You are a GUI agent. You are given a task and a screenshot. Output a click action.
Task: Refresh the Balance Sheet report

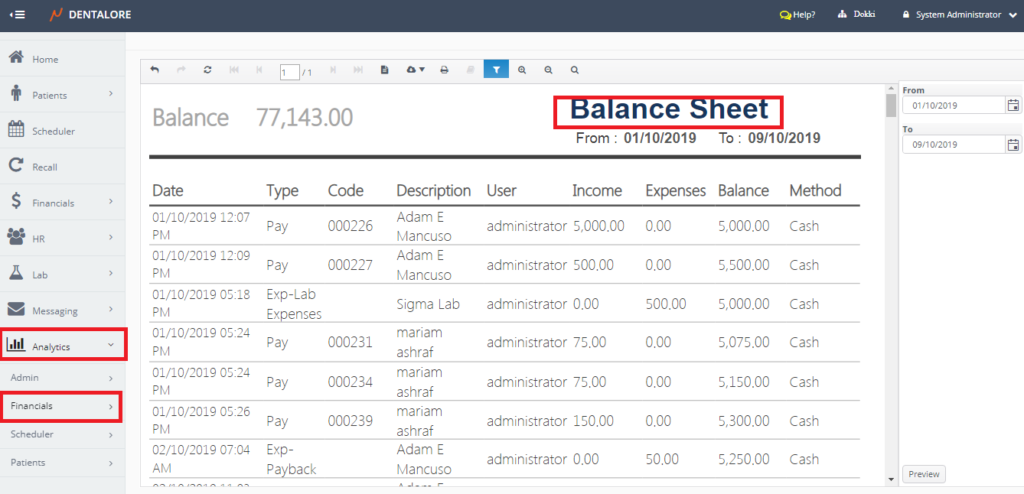coord(207,70)
